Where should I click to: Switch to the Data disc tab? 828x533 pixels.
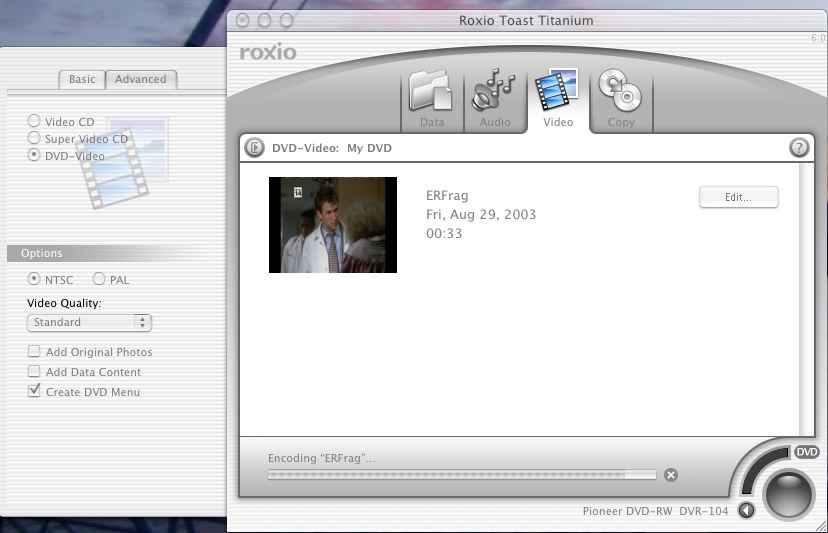click(432, 100)
